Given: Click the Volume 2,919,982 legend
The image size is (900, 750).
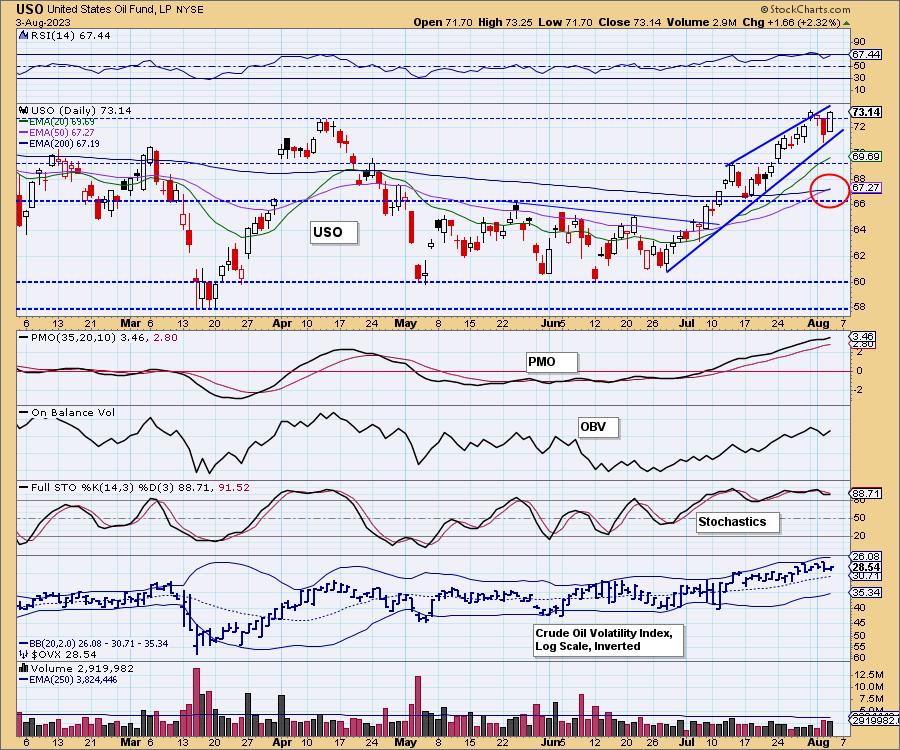Looking at the screenshot, I should [x=82, y=668].
